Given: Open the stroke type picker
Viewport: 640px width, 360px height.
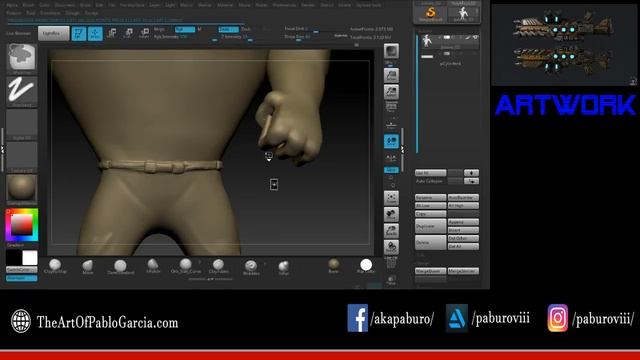Looking at the screenshot, I should [x=22, y=91].
